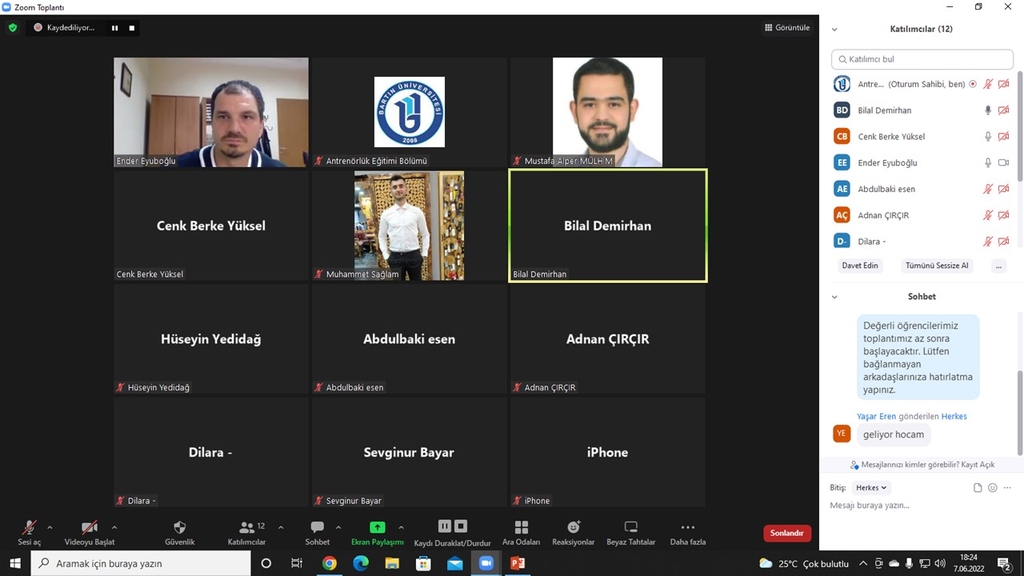1024x576 pixels.
Task: Open the Görüntüle view menu
Action: point(787,28)
